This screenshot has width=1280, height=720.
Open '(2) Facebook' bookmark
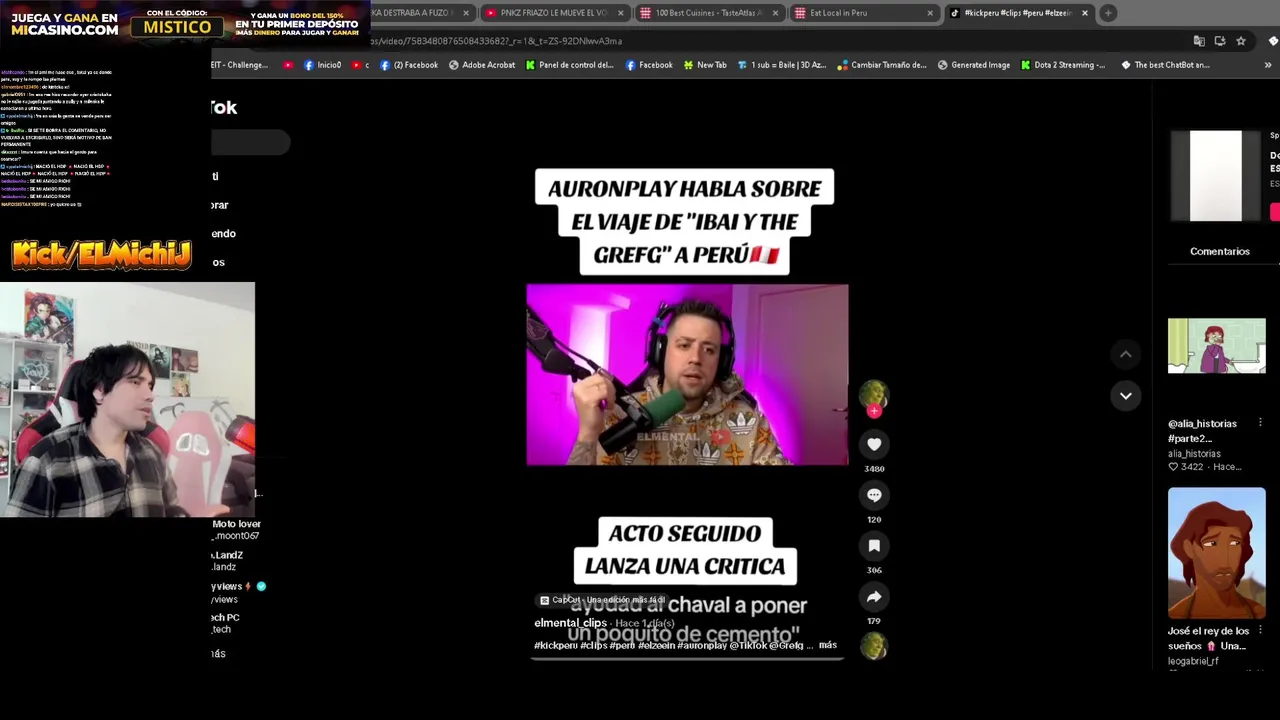click(x=409, y=65)
